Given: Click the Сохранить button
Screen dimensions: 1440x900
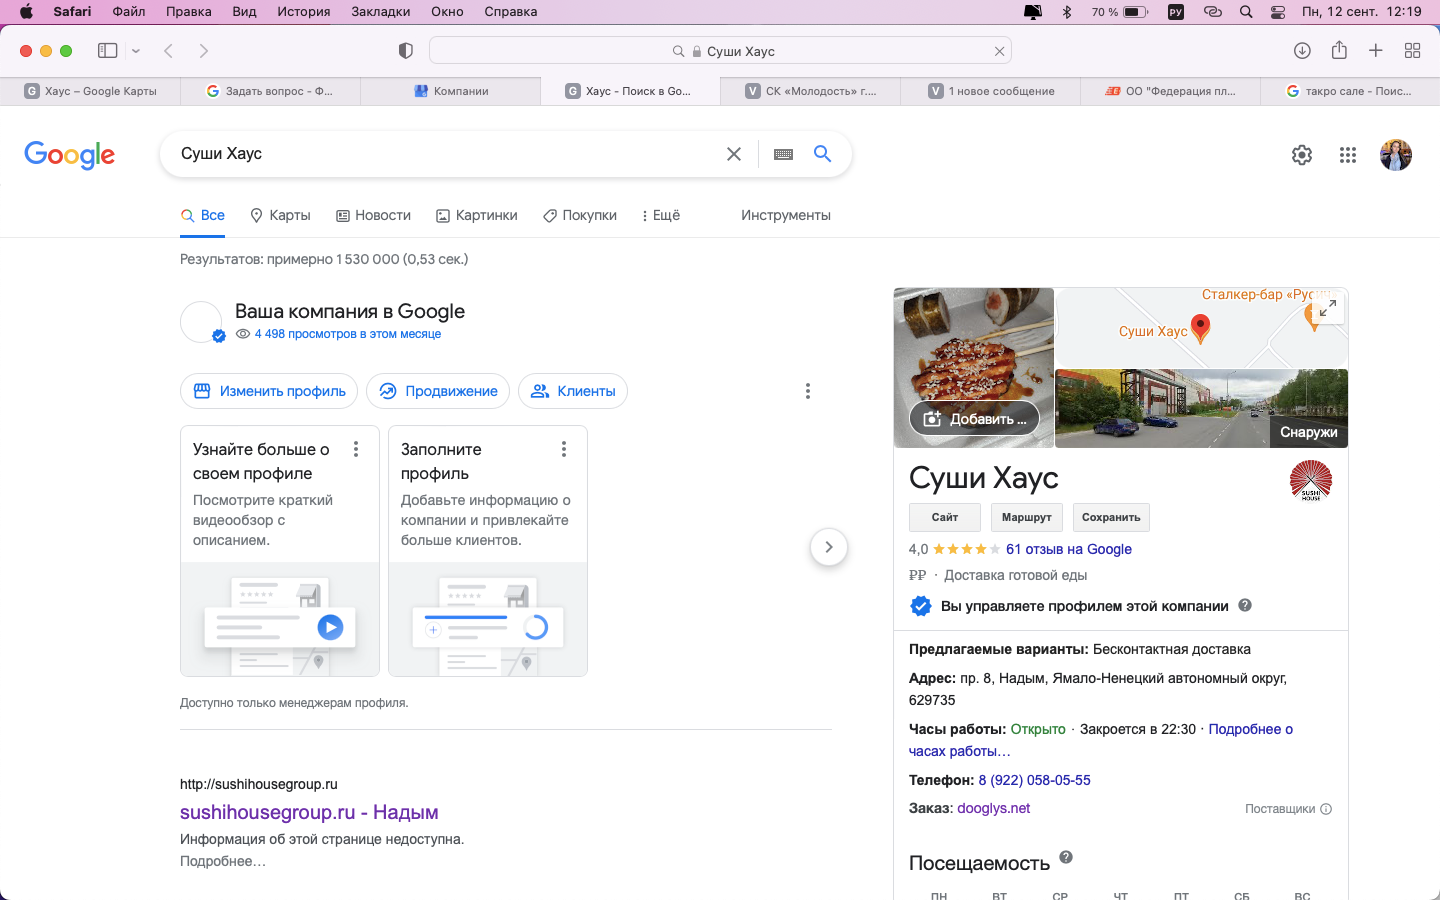Looking at the screenshot, I should [1111, 517].
